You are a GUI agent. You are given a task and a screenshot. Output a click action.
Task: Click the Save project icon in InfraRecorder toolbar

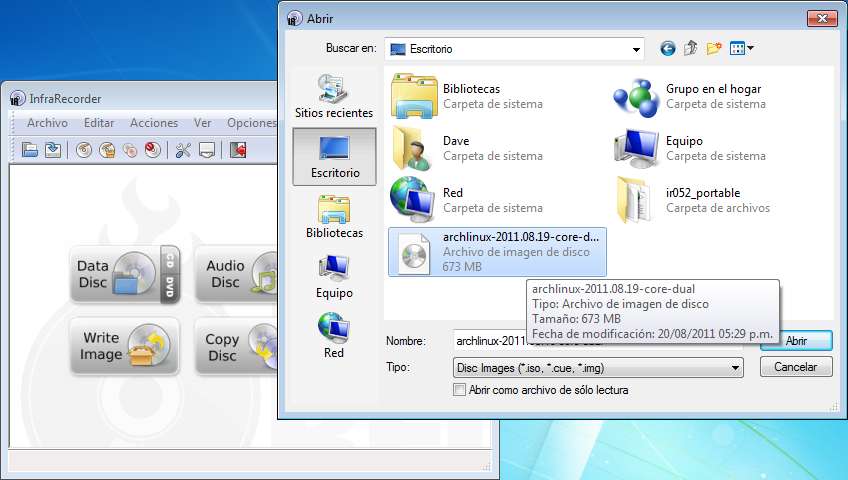(x=53, y=150)
